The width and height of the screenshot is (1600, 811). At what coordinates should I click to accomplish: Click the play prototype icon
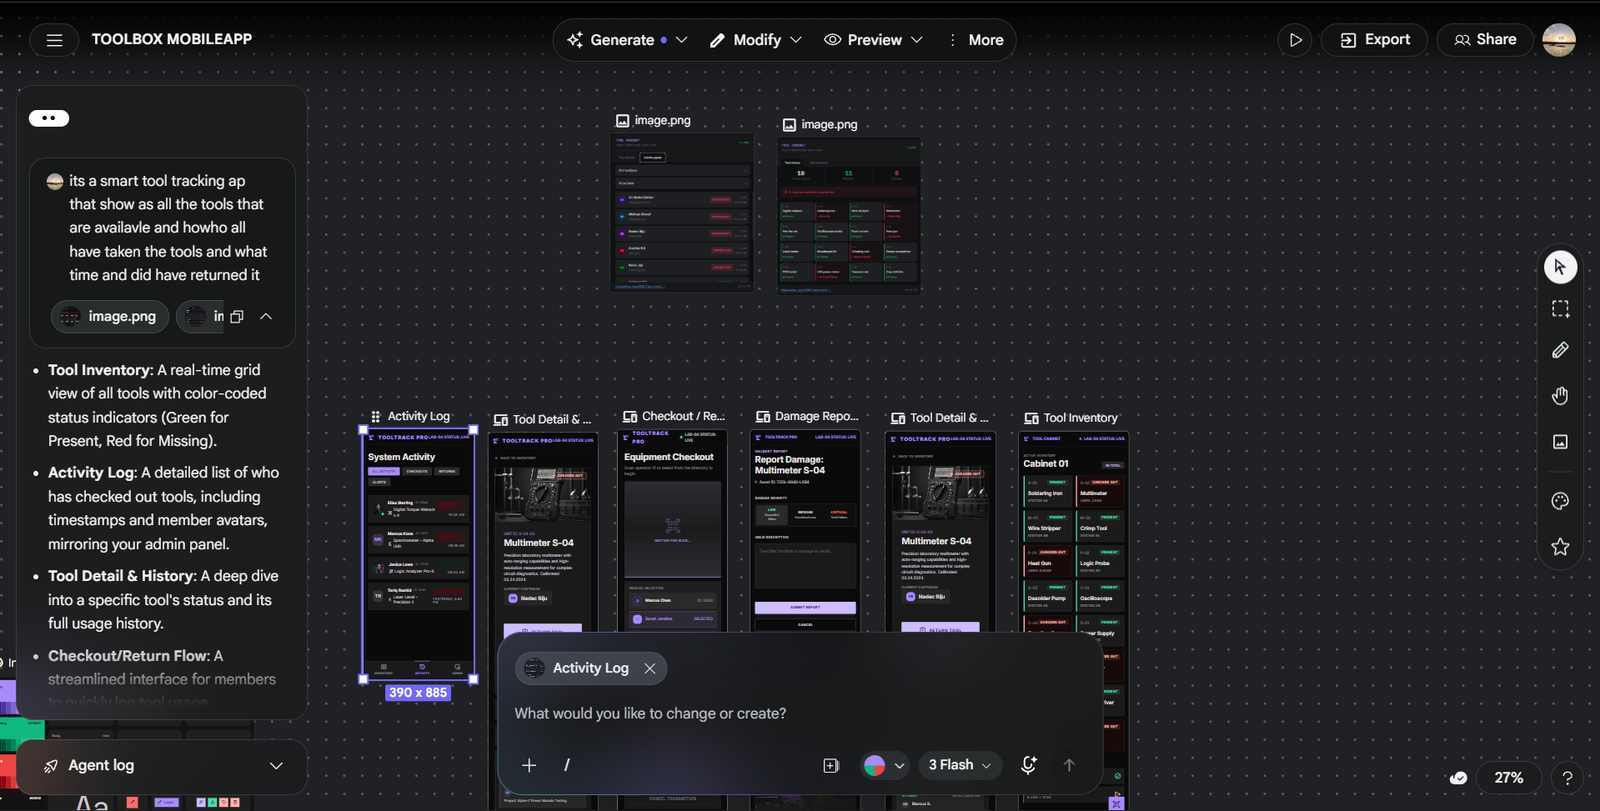tap(1295, 40)
